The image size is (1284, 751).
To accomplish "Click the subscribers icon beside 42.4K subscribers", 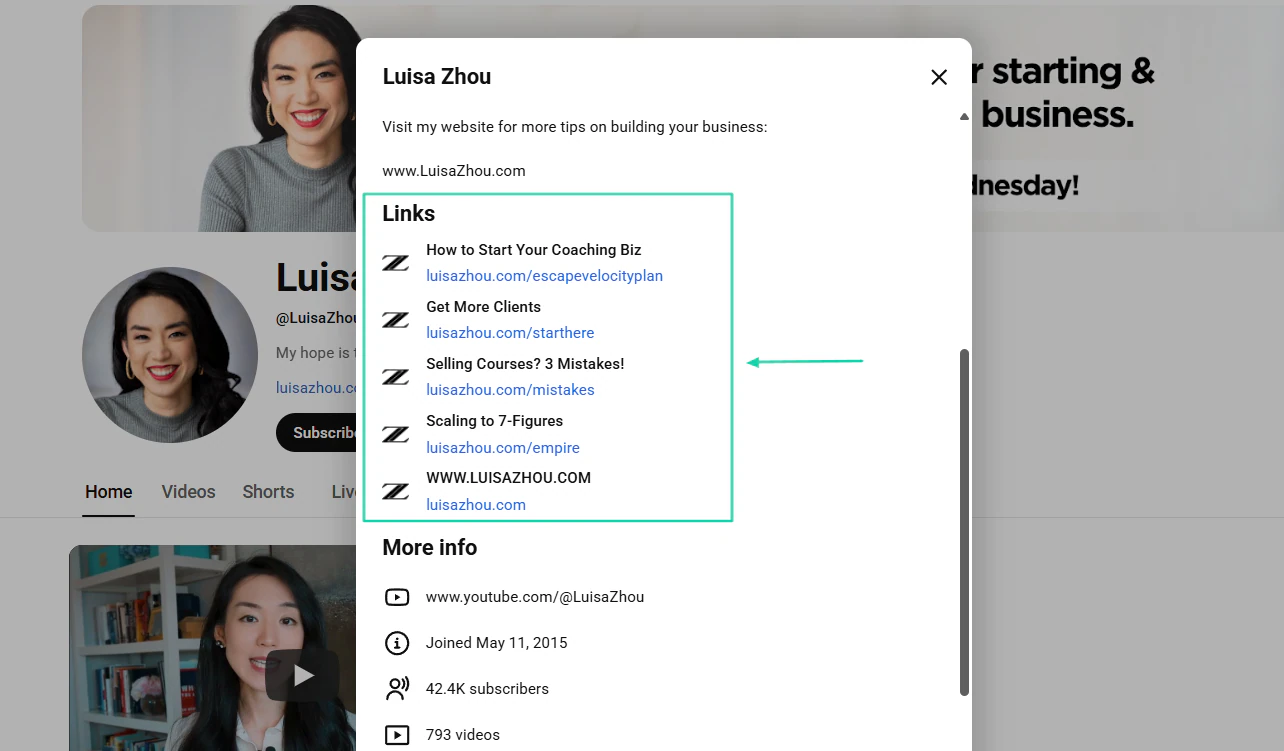I will tap(397, 689).
